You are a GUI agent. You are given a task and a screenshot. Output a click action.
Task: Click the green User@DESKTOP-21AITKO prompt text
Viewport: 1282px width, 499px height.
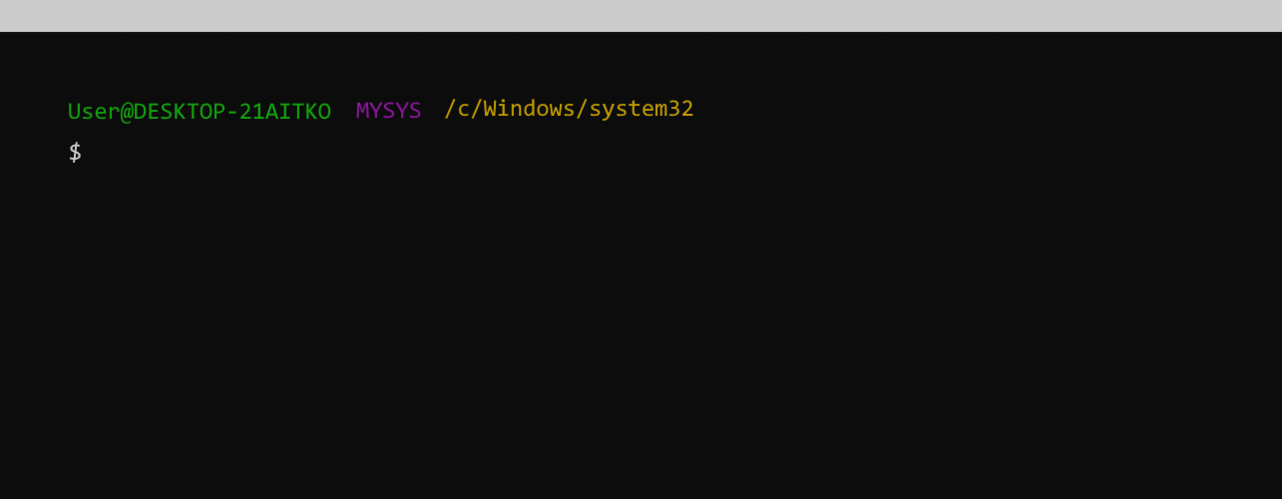coord(199,111)
